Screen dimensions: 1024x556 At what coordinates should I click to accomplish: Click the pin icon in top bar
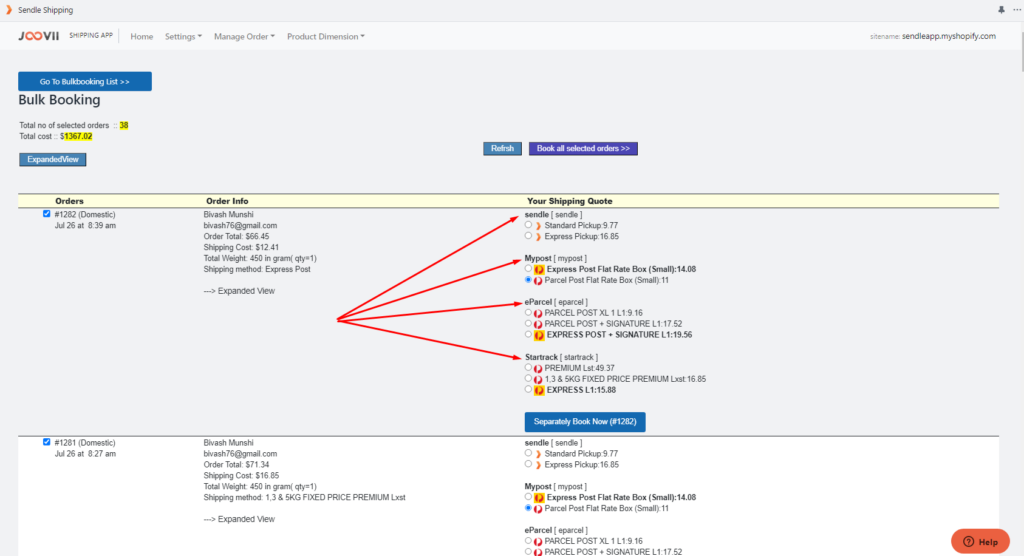(1001, 10)
